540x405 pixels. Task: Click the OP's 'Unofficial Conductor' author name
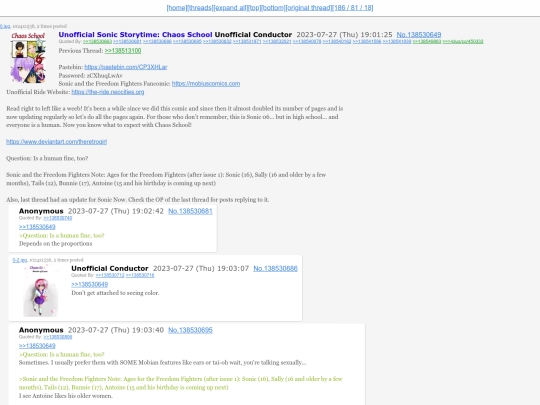coord(253,34)
